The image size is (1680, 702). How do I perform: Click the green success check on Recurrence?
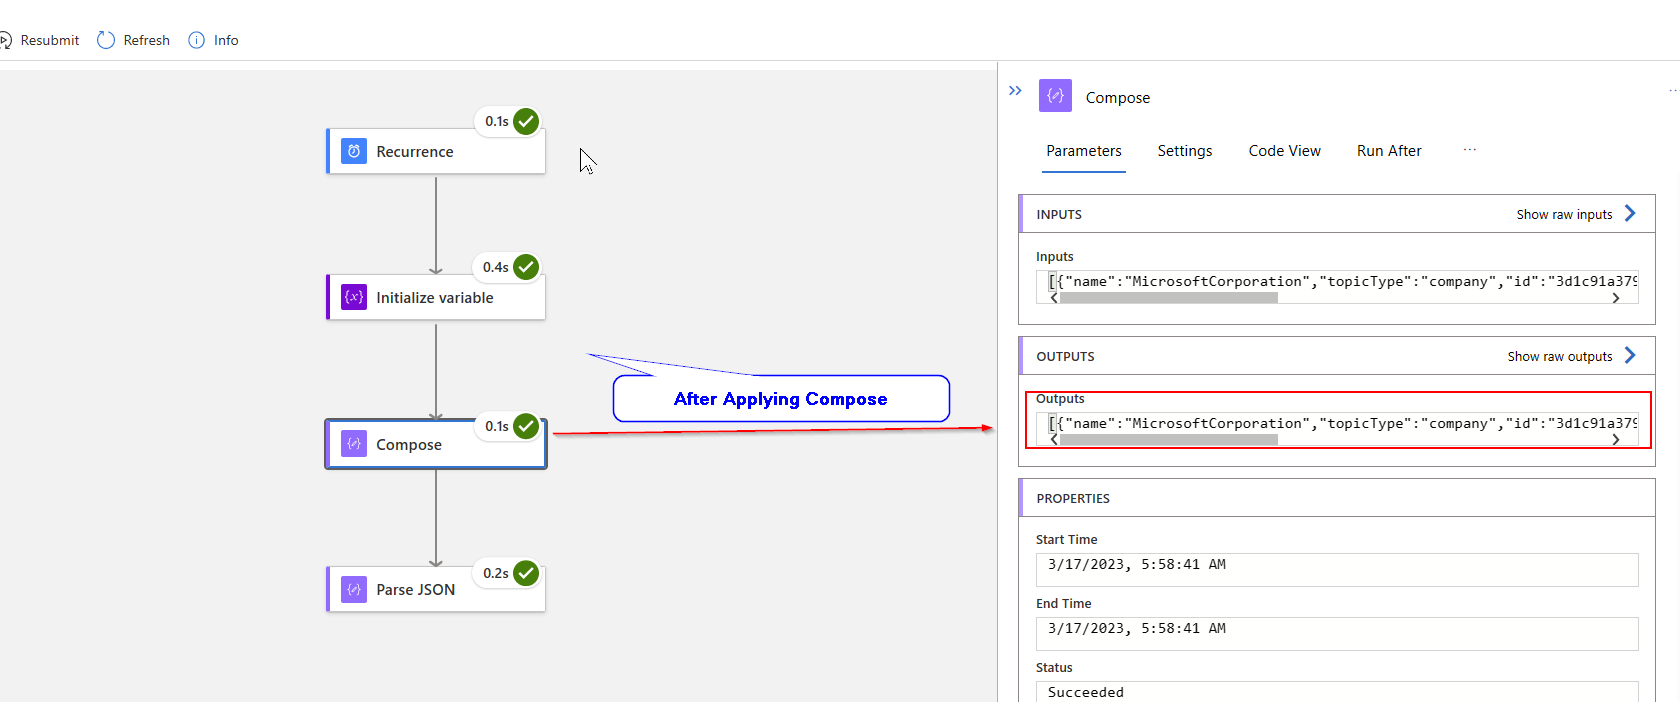(x=526, y=121)
